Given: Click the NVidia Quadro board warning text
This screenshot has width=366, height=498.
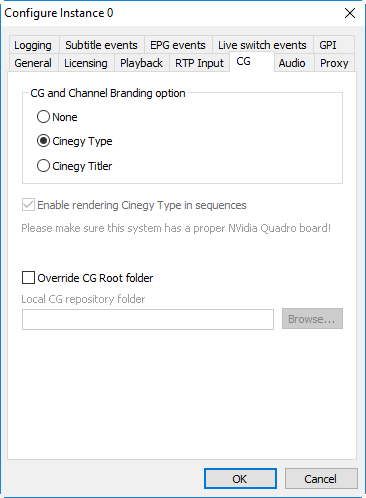Looking at the screenshot, I should coord(176,228).
